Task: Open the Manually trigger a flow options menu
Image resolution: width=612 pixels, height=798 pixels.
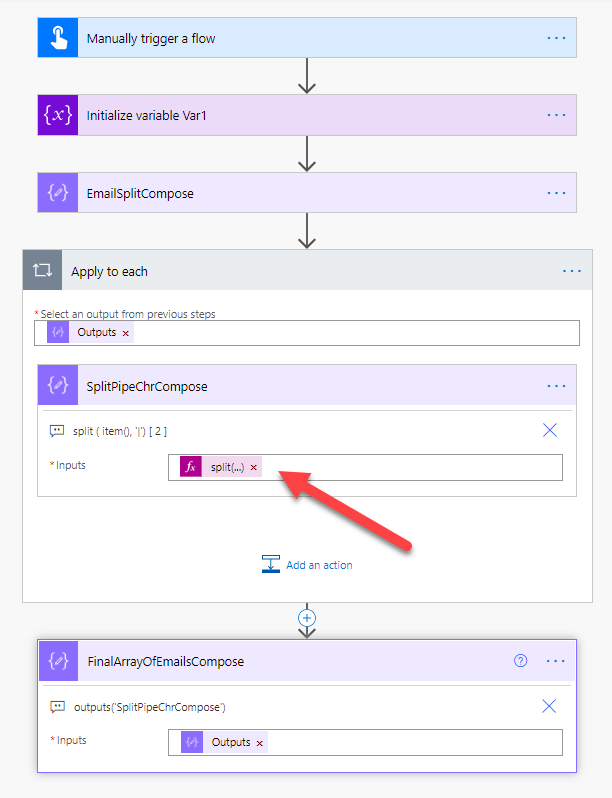Action: click(556, 38)
